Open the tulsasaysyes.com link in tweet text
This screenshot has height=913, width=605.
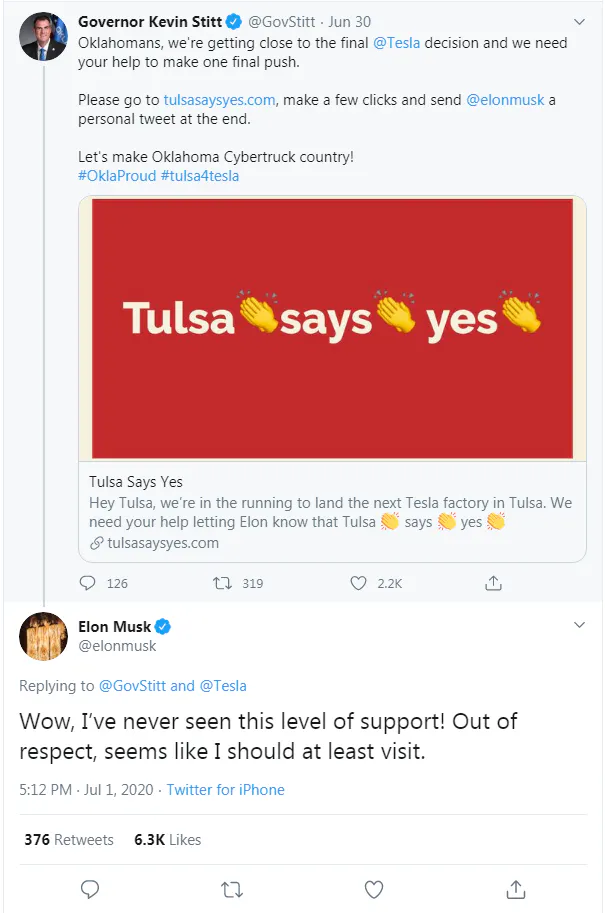point(219,100)
